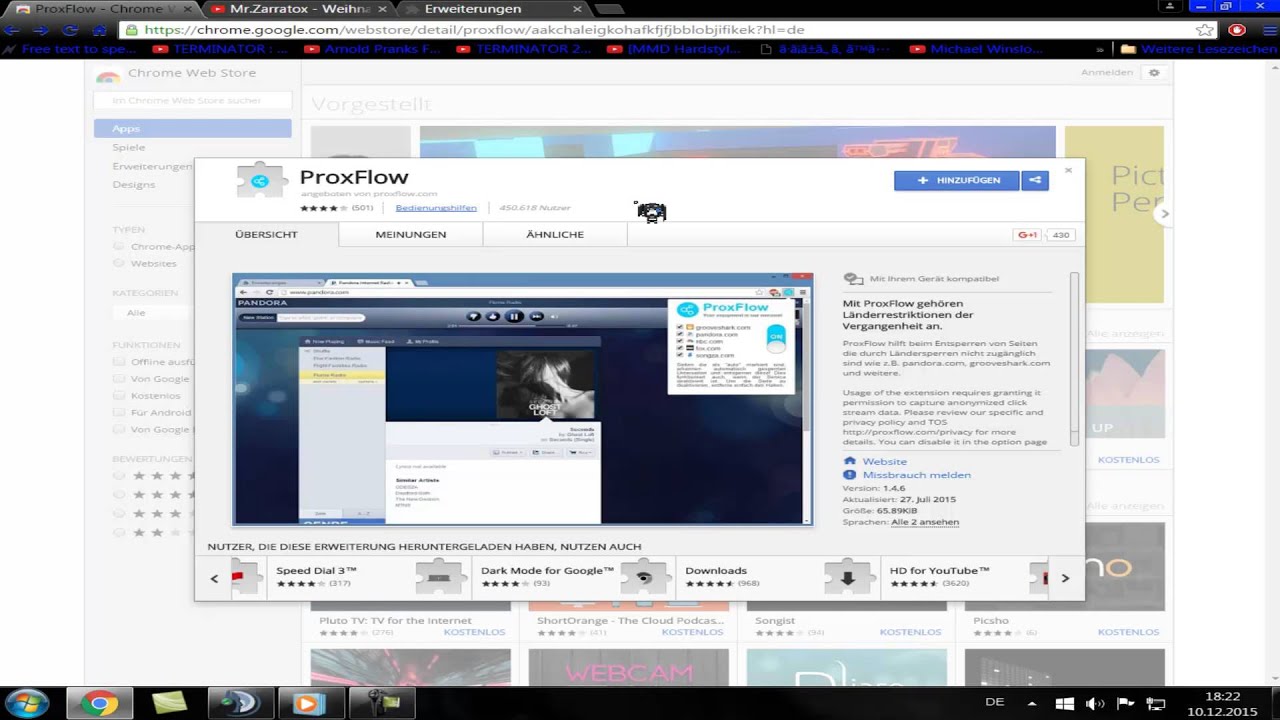Open web store settings gear icon
1280x720 pixels.
(x=1154, y=73)
